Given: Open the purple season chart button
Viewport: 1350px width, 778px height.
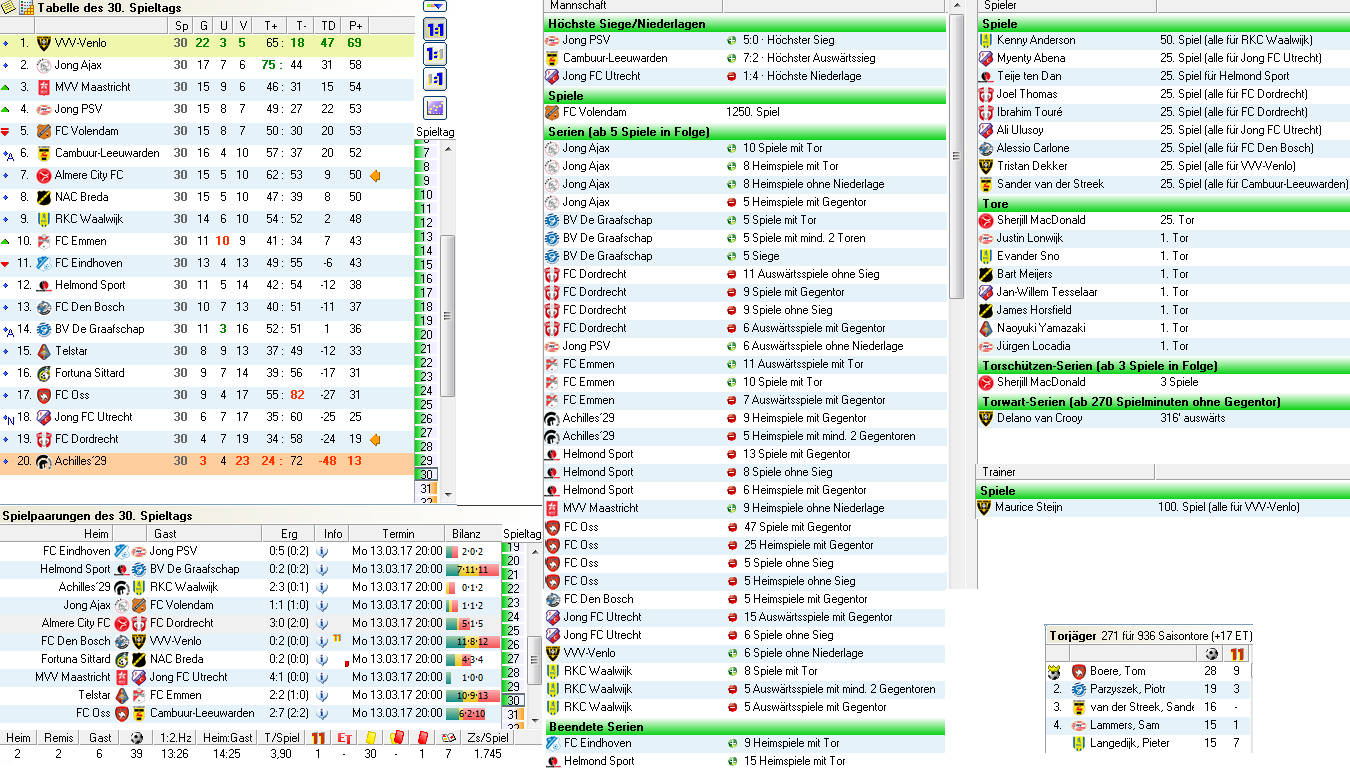Looking at the screenshot, I should 436,108.
